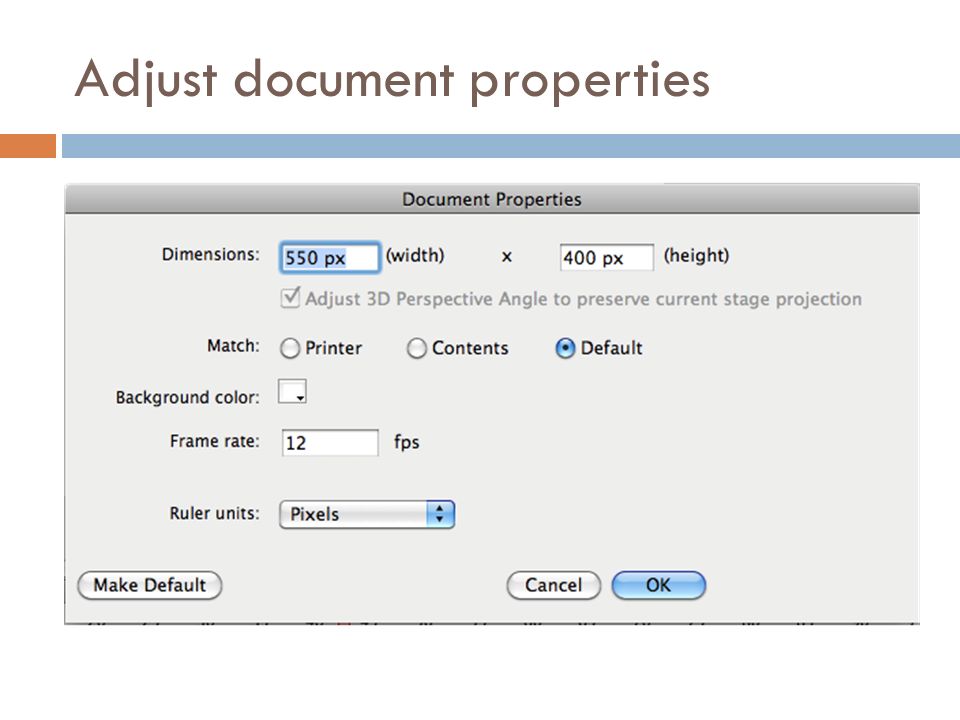The image size is (960, 720).
Task: Select the Contents match radio button
Action: coord(416,348)
